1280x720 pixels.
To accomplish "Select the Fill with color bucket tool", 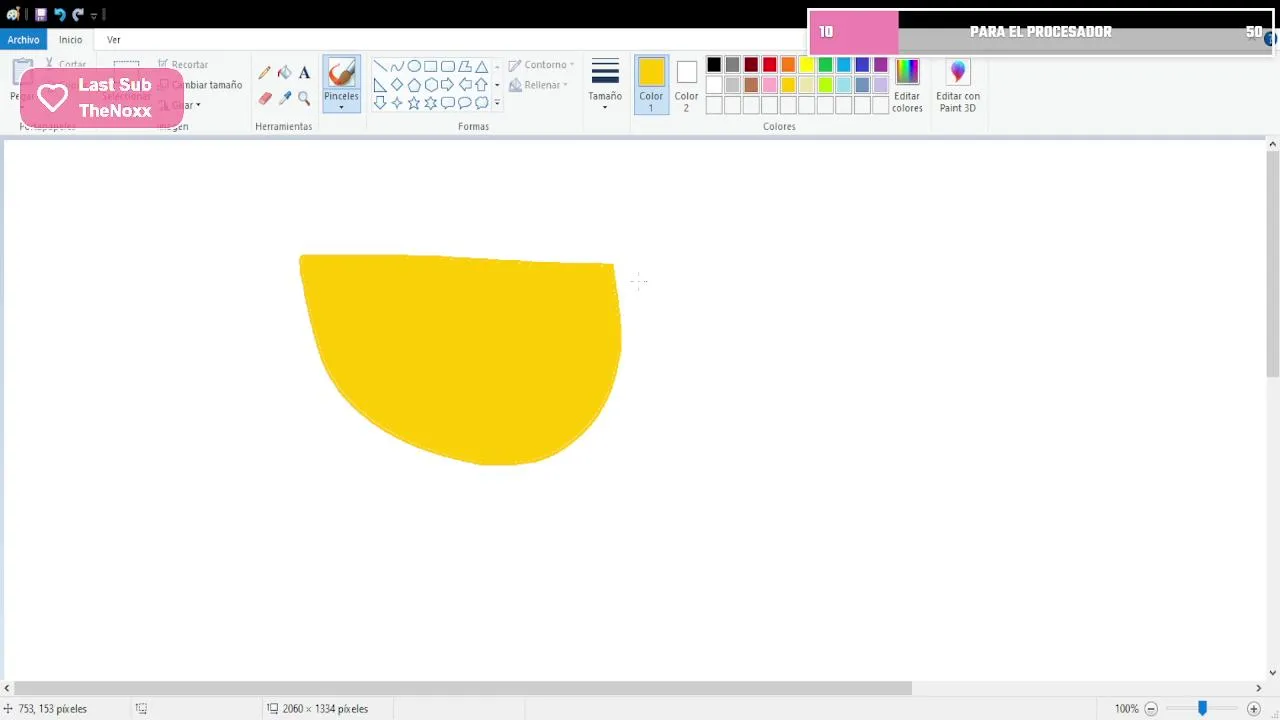I will tap(284, 72).
